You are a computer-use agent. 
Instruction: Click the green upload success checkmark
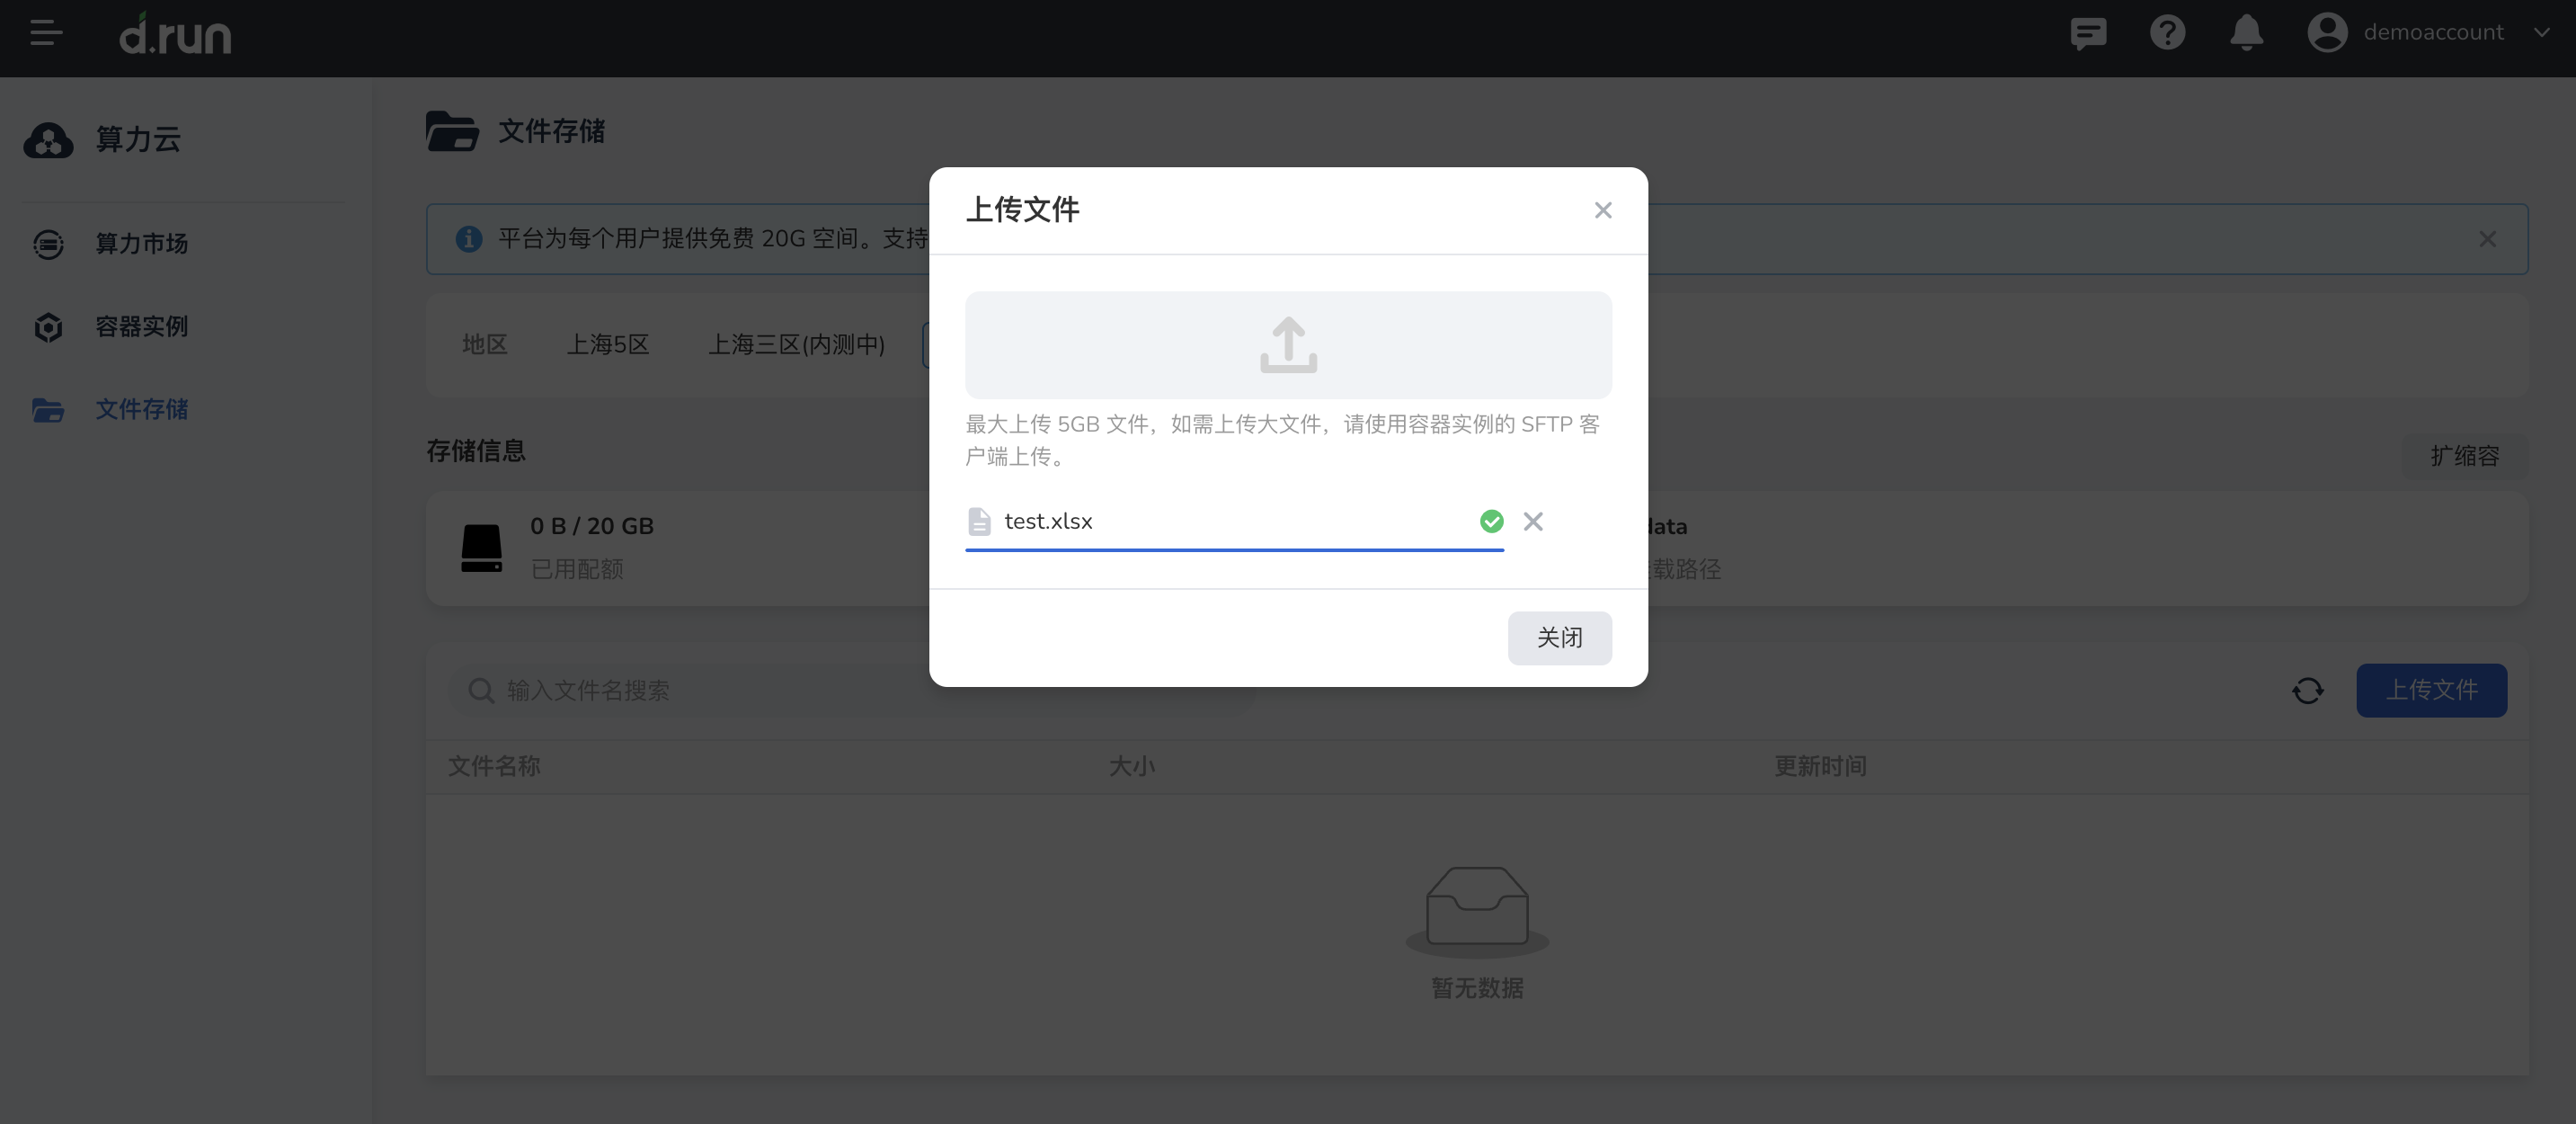pos(1491,521)
